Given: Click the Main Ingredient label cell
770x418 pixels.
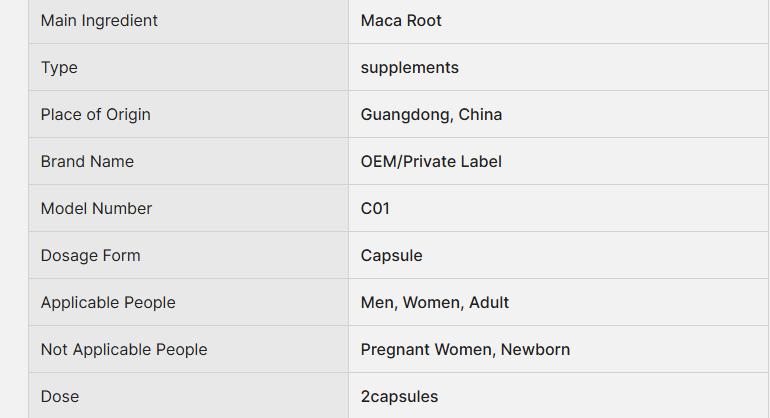Looking at the screenshot, I should coord(99,21).
